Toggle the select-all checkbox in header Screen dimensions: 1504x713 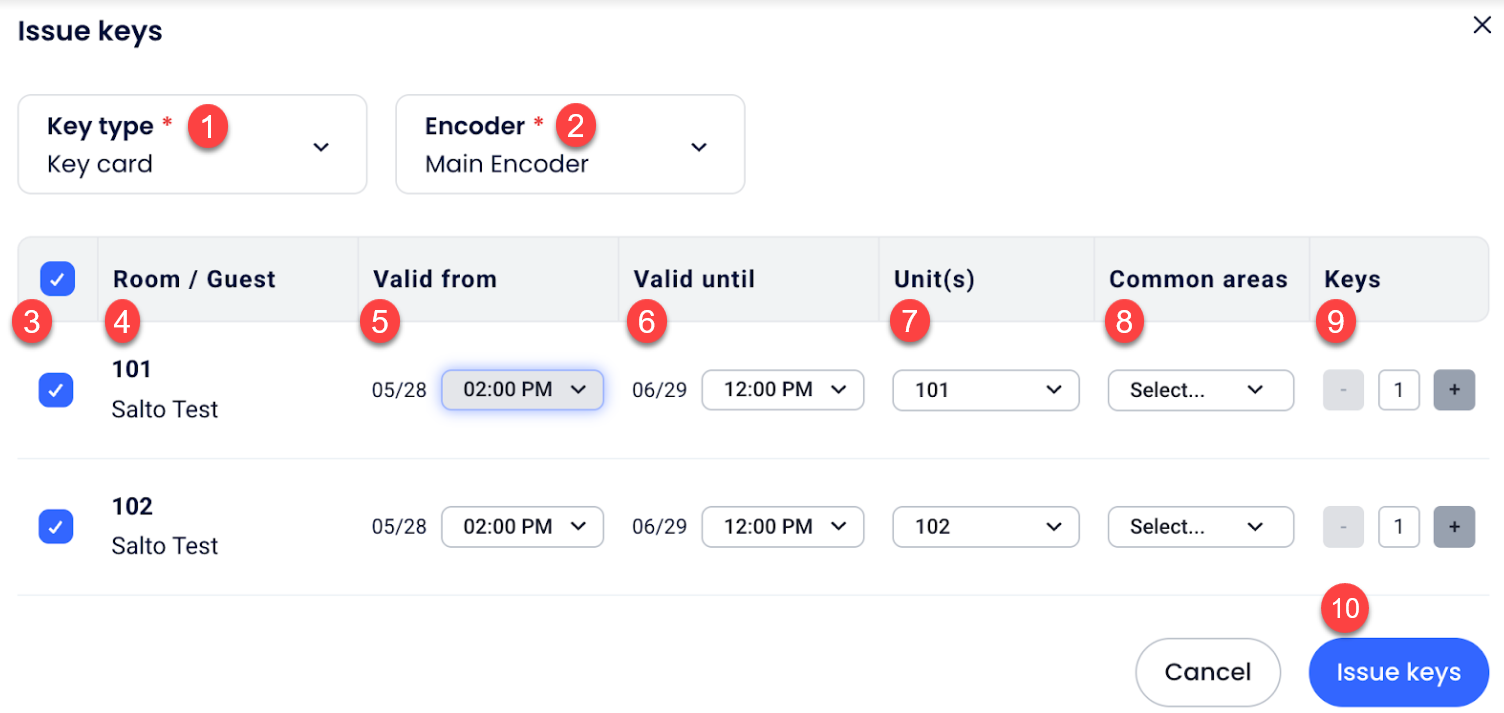tap(57, 279)
